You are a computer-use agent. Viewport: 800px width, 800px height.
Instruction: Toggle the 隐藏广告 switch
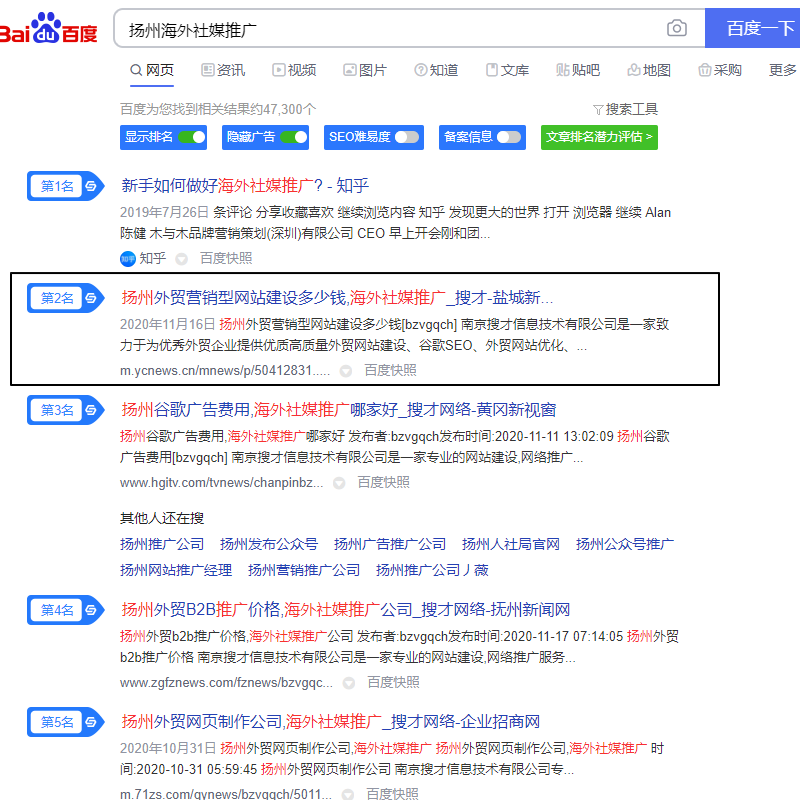[294, 137]
